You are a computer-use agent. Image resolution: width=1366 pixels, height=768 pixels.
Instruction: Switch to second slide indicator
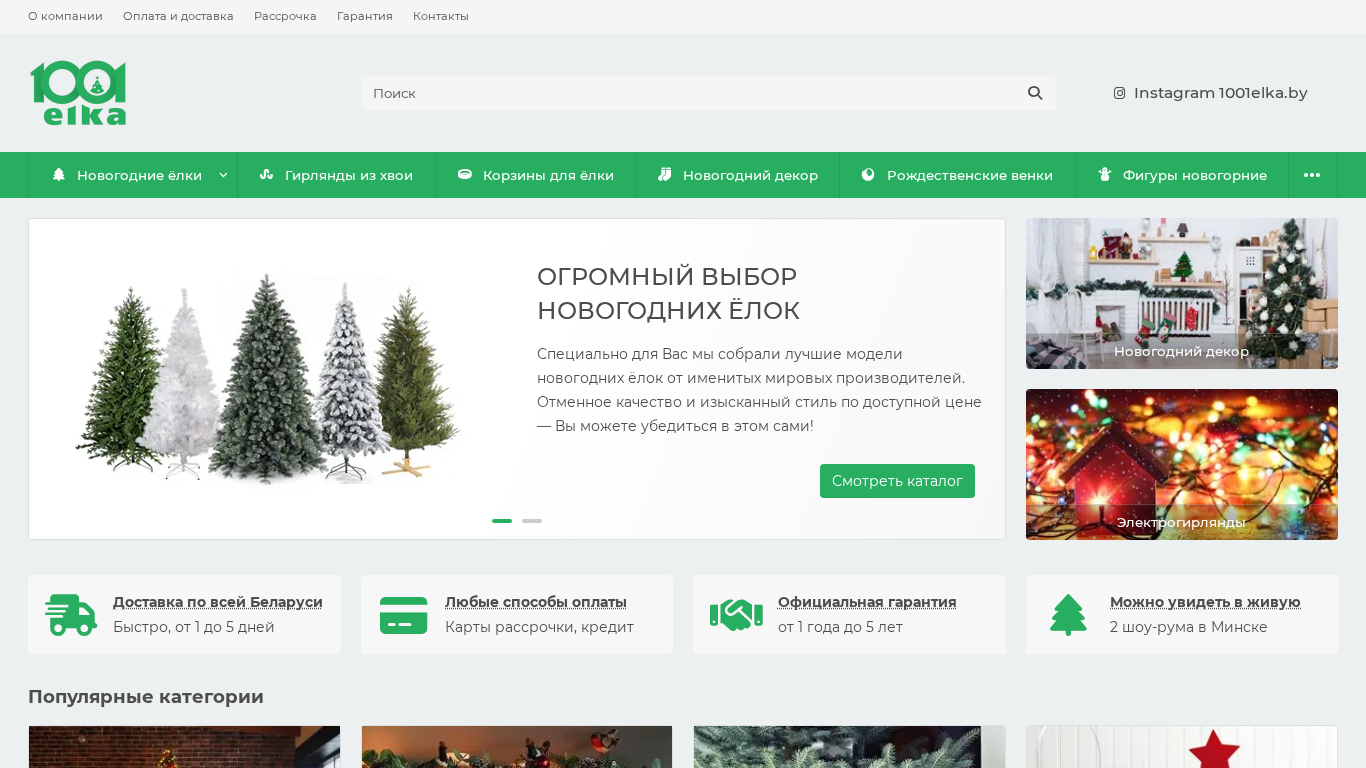coord(532,521)
